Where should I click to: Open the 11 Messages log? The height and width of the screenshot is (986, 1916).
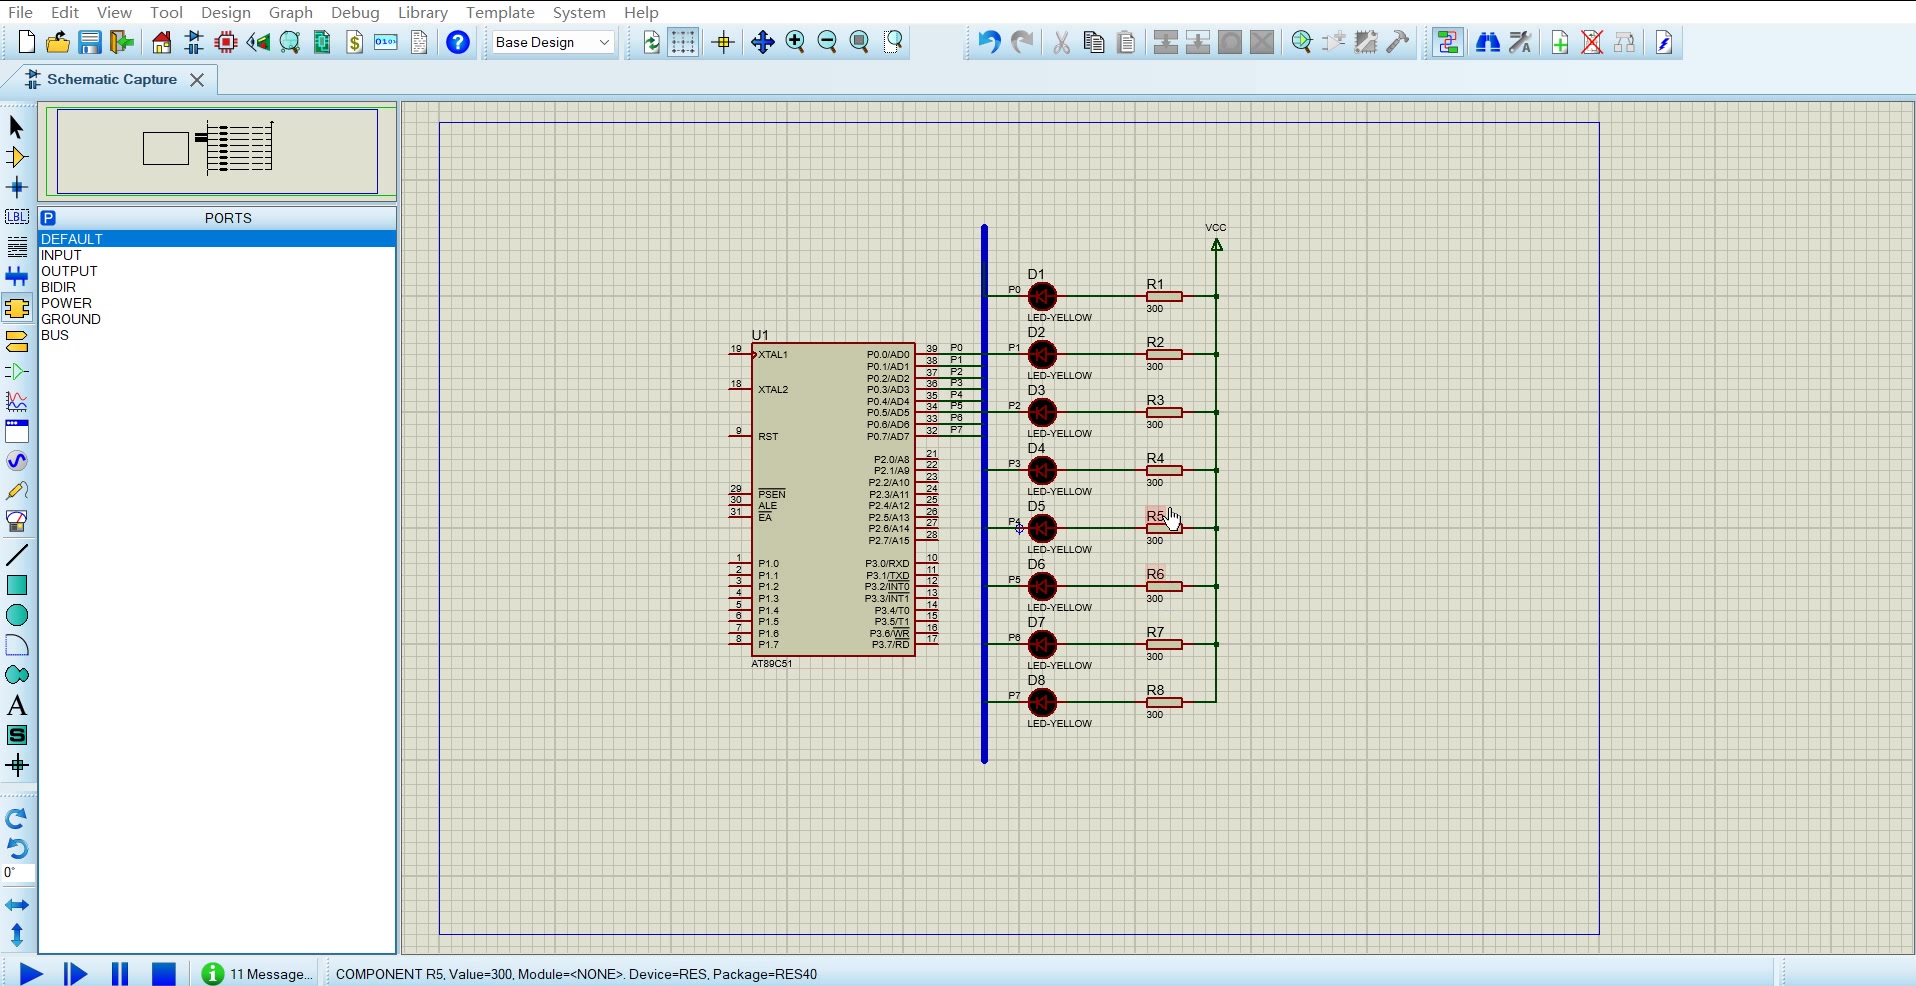258,974
